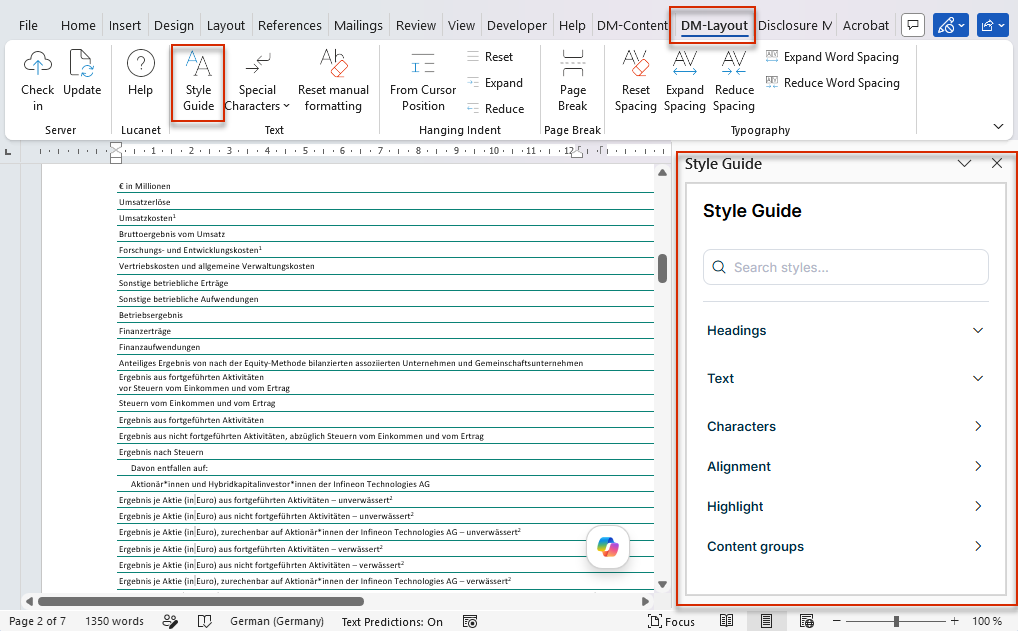
Task: Switch to the Layout tab
Action: (225, 25)
